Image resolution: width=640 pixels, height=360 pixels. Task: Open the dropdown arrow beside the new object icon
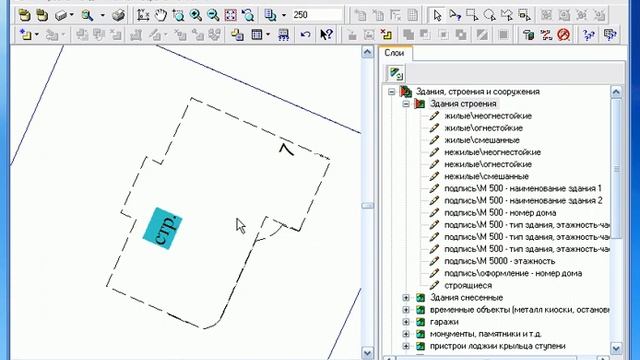pyautogui.click(x=37, y=35)
